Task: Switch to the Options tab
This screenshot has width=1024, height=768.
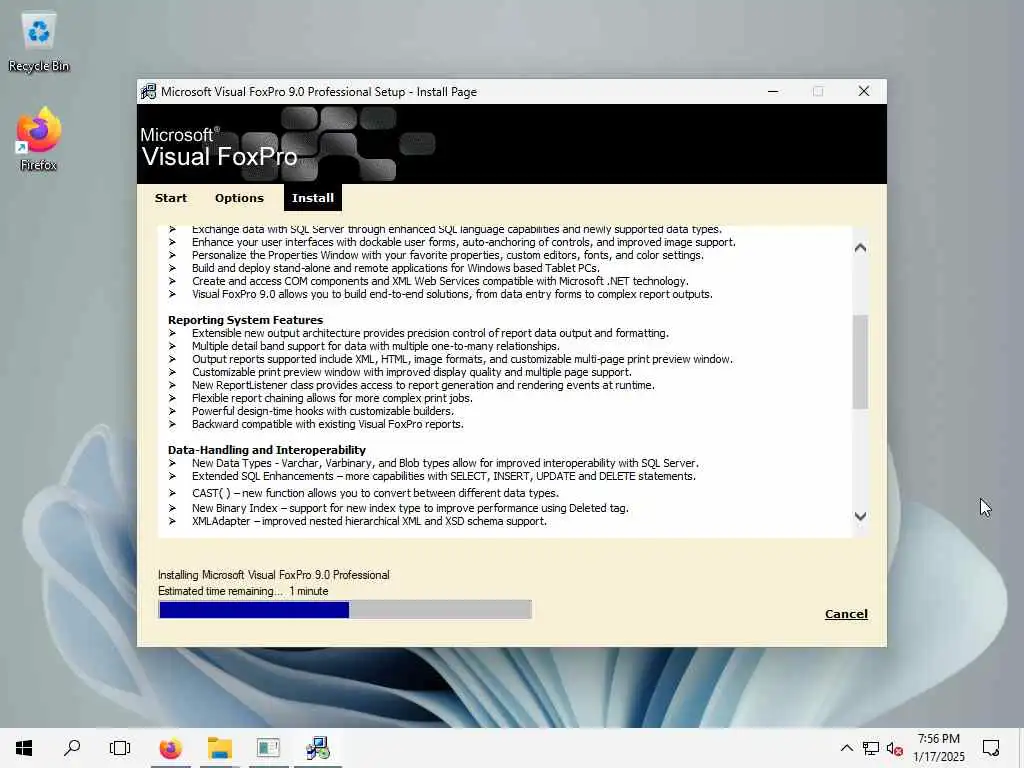Action: (x=239, y=198)
